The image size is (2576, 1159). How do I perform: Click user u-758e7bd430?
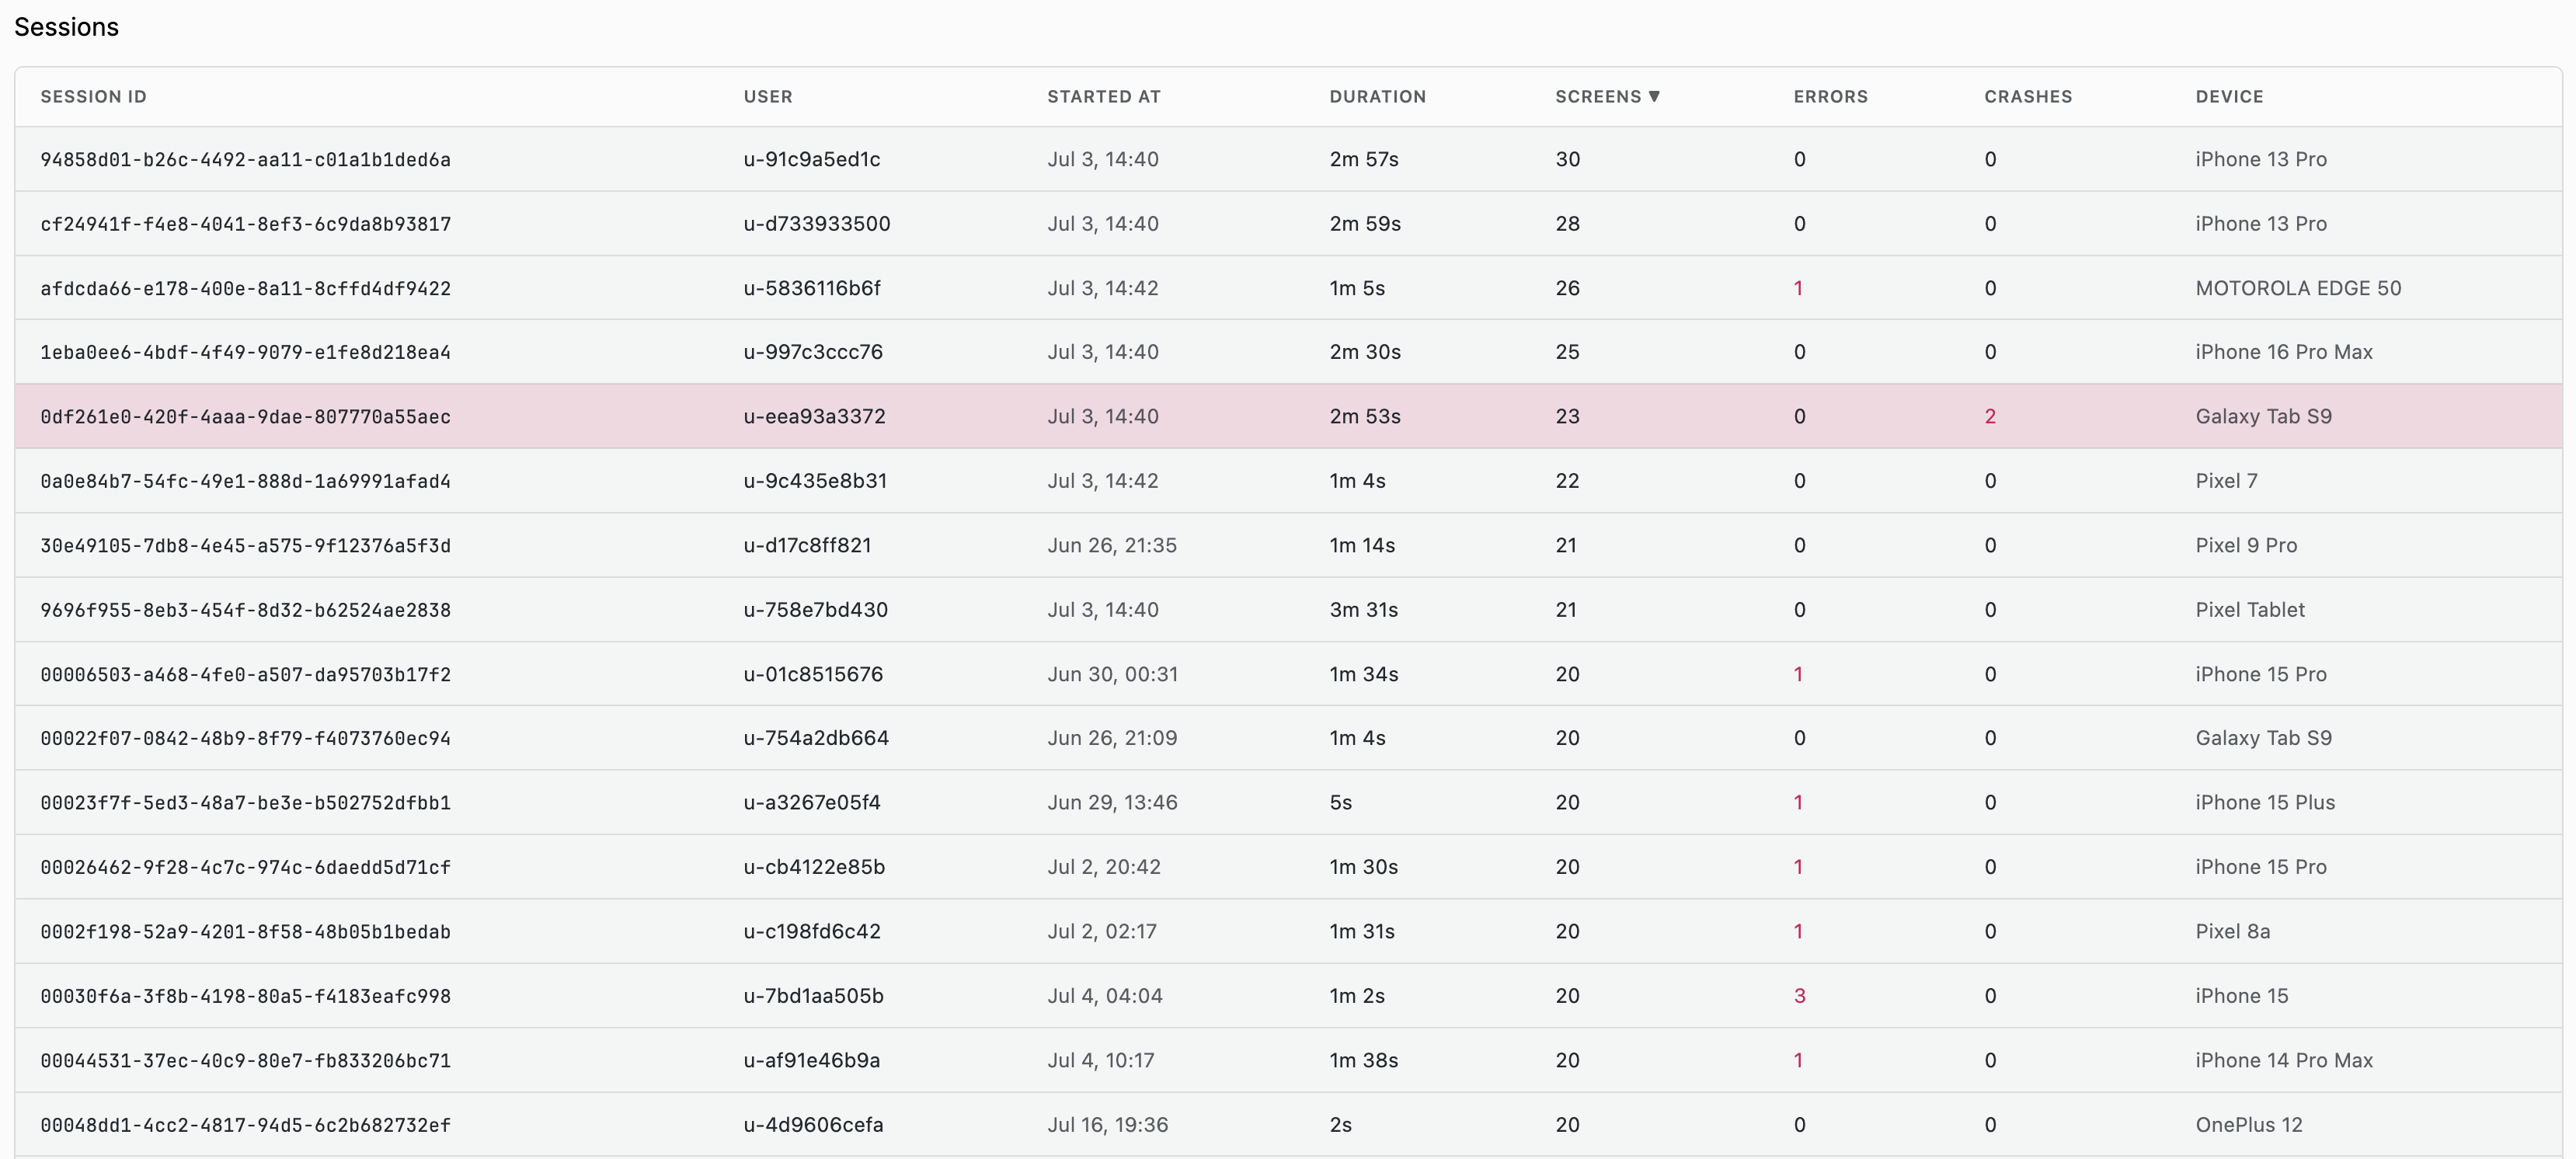point(815,609)
